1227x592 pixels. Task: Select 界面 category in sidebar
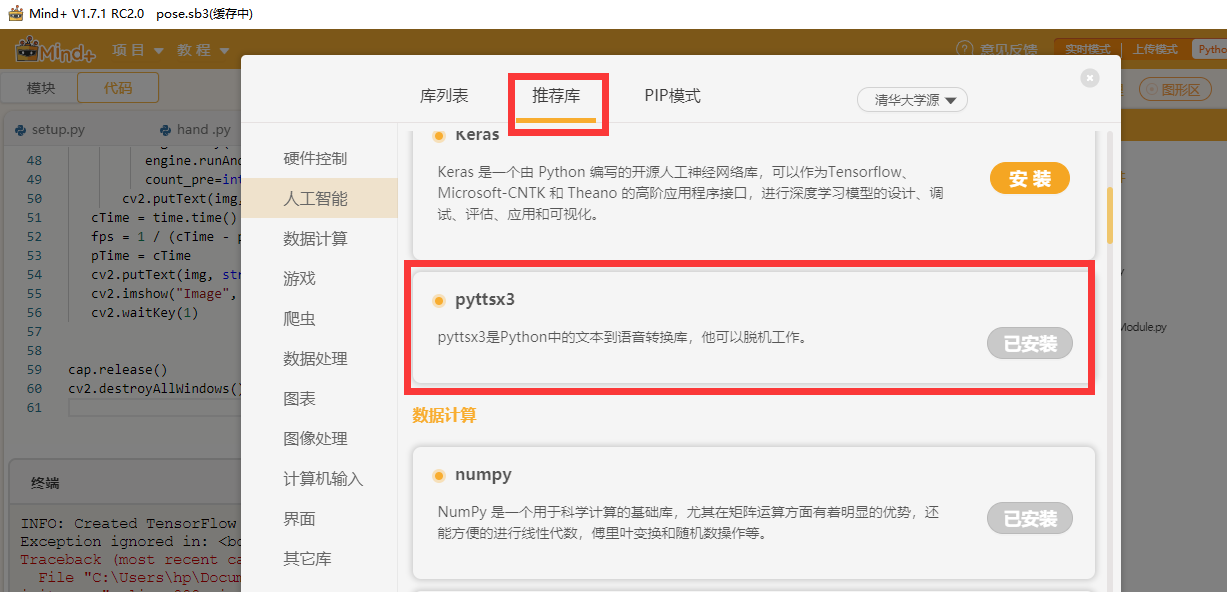pyautogui.click(x=319, y=519)
